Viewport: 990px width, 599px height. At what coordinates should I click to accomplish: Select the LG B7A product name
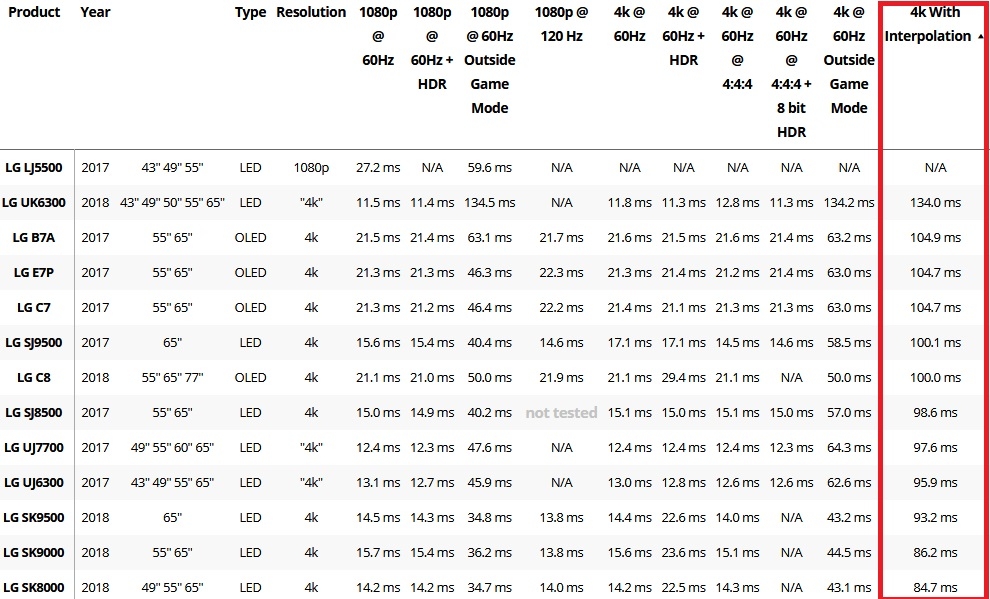pos(34,237)
